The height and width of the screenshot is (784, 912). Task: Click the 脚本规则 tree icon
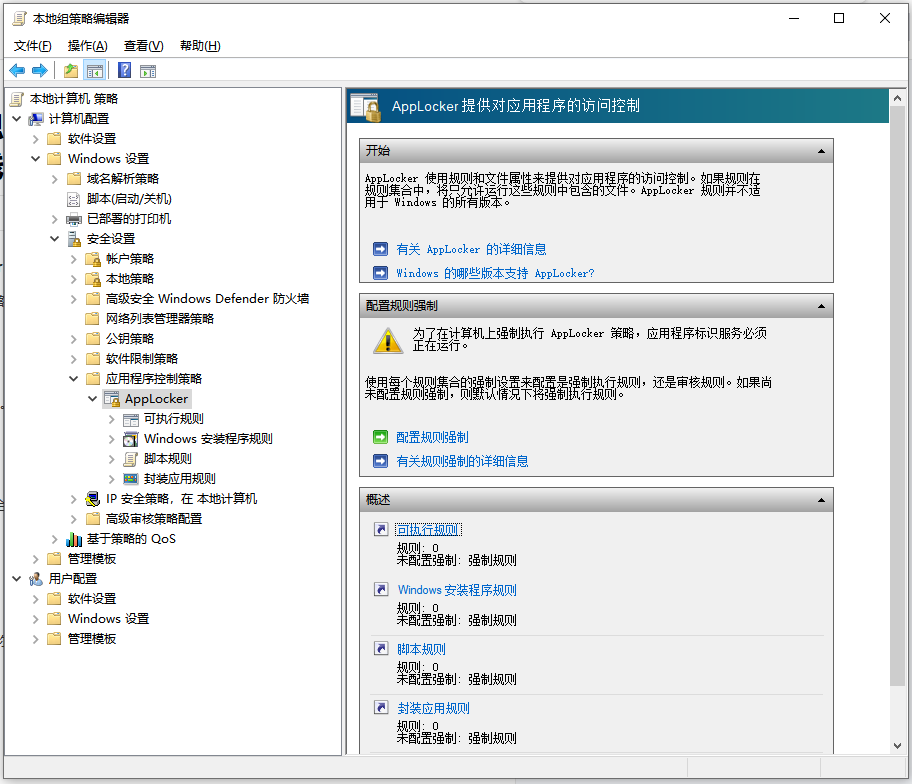pyautogui.click(x=131, y=459)
